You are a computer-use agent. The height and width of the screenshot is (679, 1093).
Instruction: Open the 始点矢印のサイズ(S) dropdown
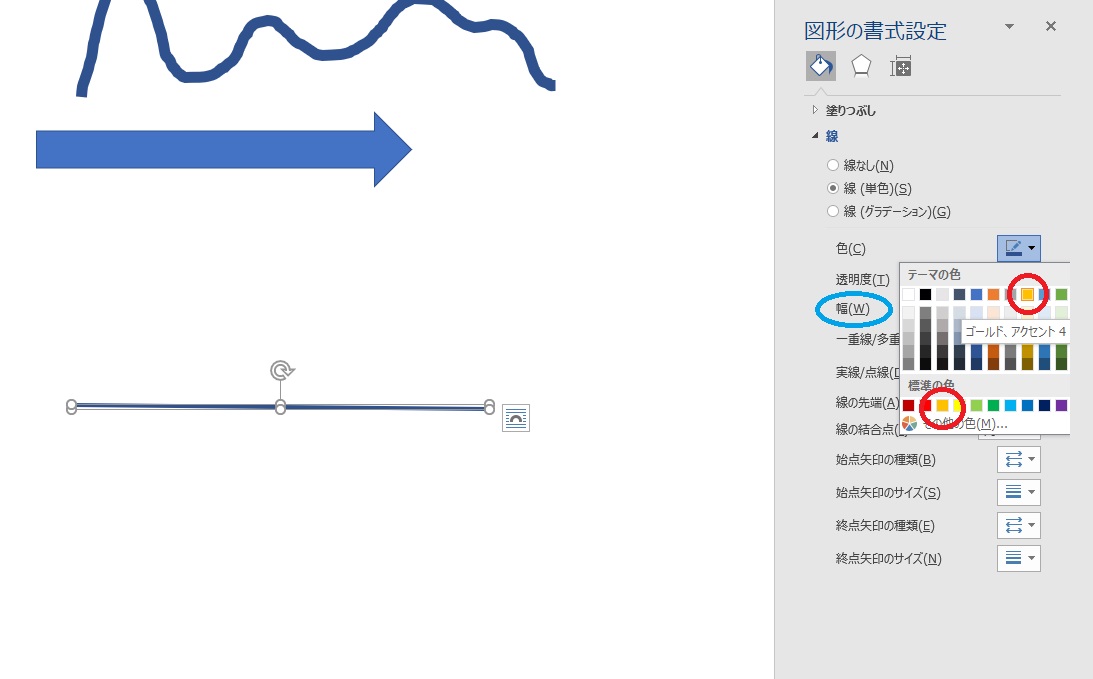tap(1018, 492)
